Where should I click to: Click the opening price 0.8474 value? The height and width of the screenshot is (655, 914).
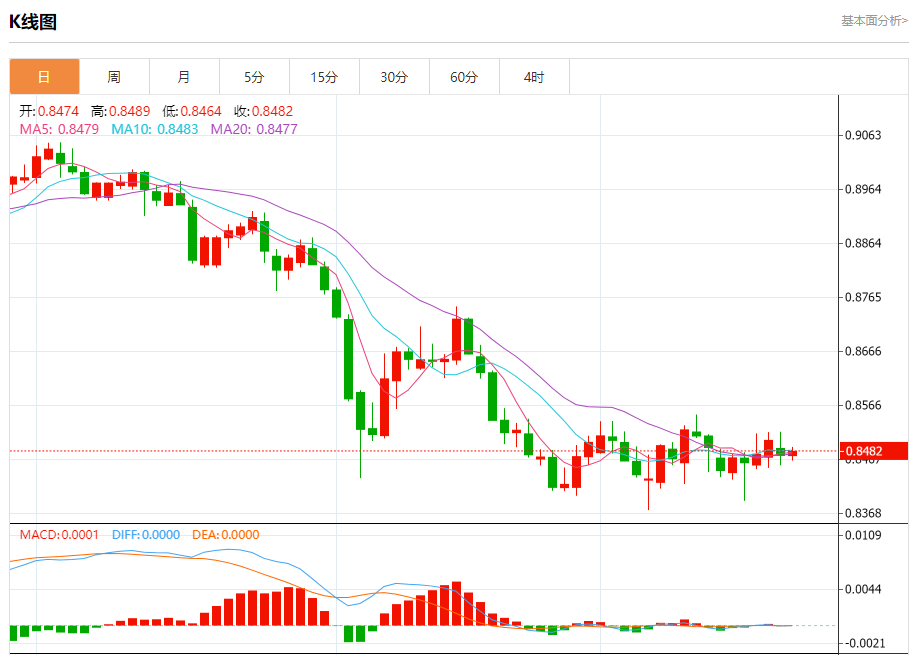point(58,111)
